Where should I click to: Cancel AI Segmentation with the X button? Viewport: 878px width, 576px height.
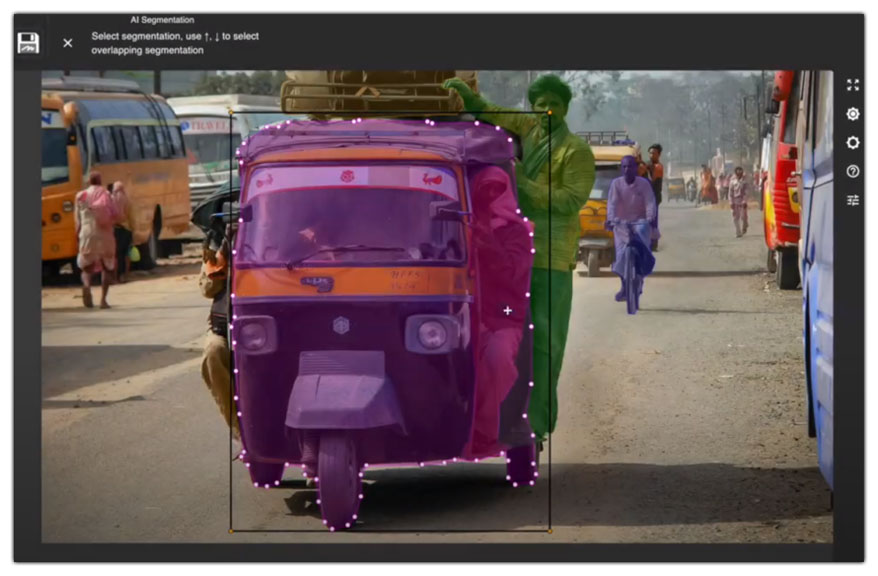point(68,43)
